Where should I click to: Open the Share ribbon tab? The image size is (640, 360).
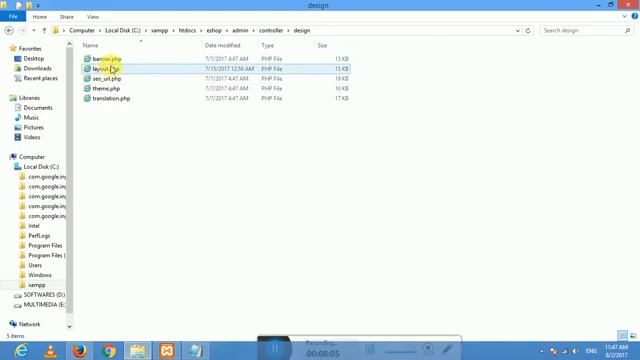(x=67, y=17)
